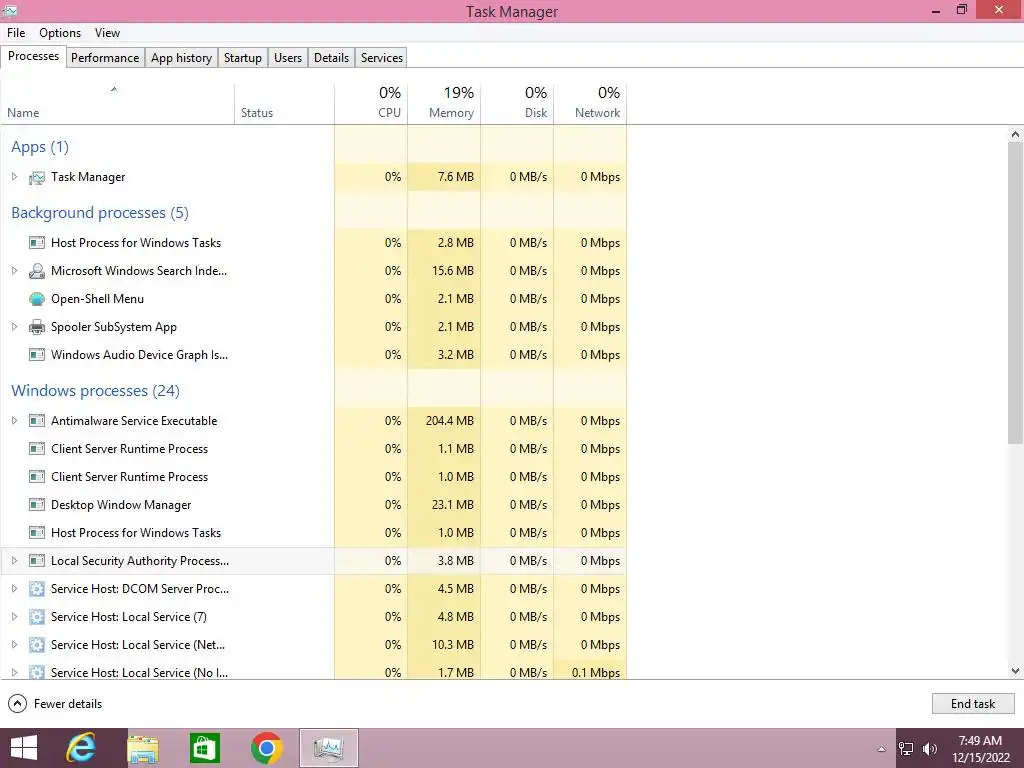The image size is (1024, 768).
Task: Click the scrollbar up arrow
Action: (1015, 135)
